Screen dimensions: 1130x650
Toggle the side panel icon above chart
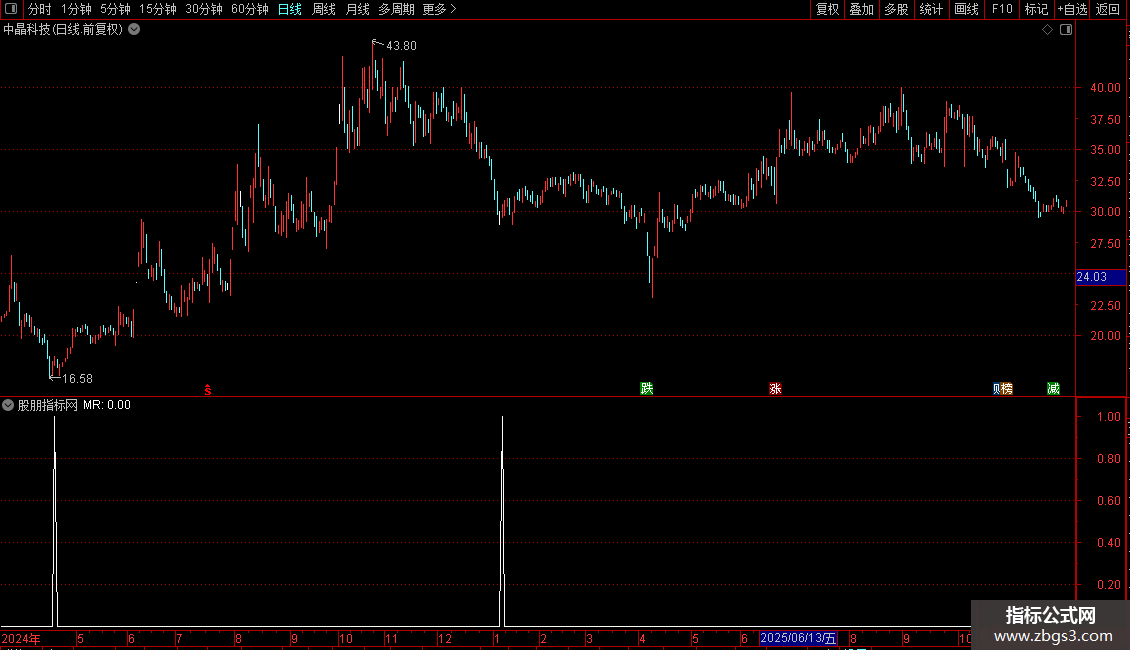pos(1066,30)
